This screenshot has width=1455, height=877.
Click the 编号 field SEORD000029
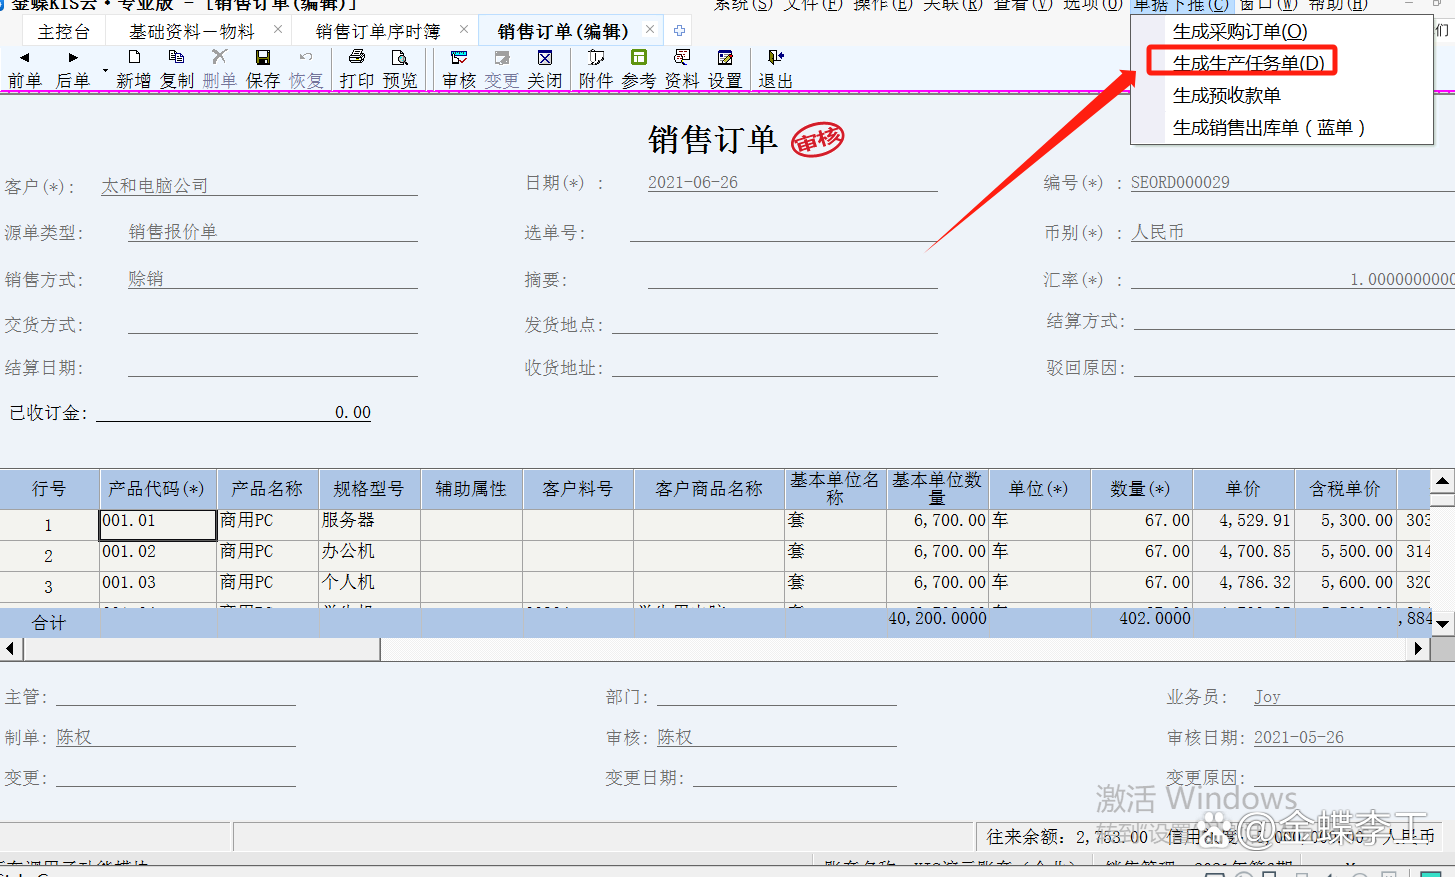point(1292,183)
